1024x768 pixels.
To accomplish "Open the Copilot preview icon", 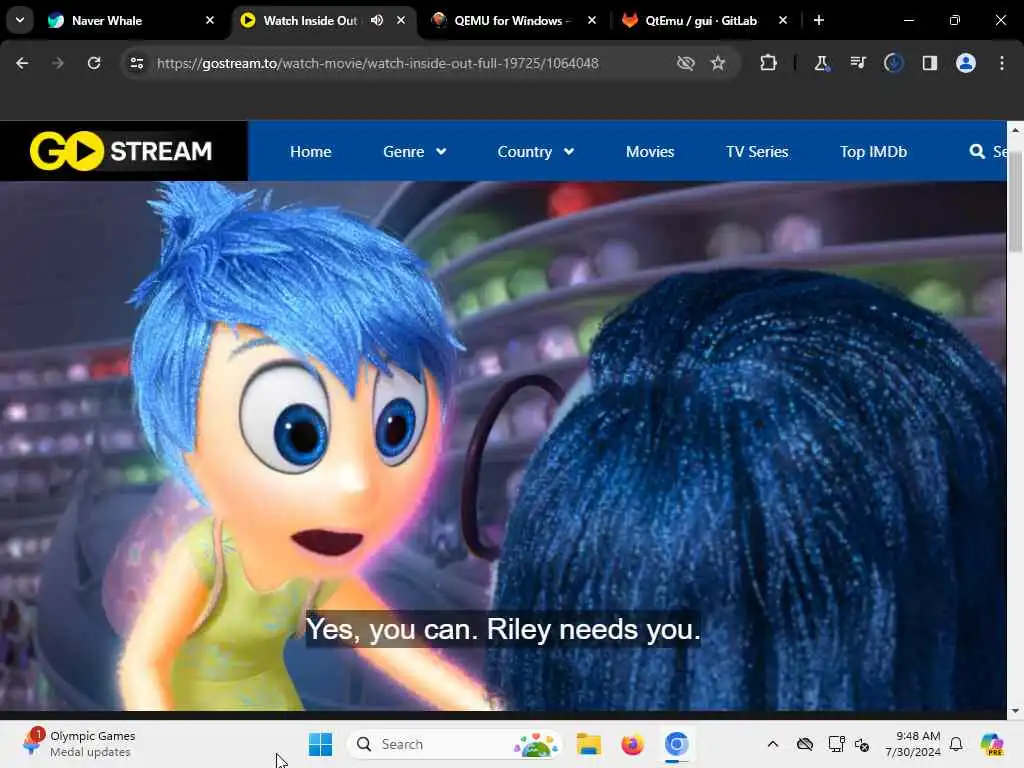I will pyautogui.click(x=992, y=744).
